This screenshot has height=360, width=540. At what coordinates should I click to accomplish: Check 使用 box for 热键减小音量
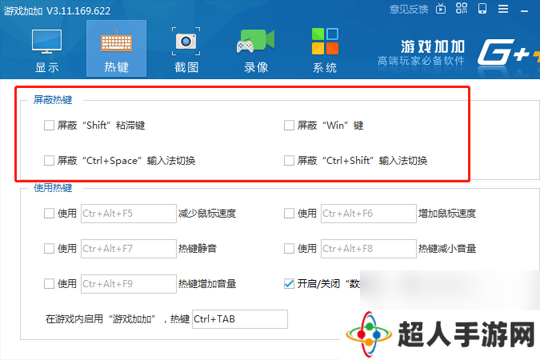point(289,248)
